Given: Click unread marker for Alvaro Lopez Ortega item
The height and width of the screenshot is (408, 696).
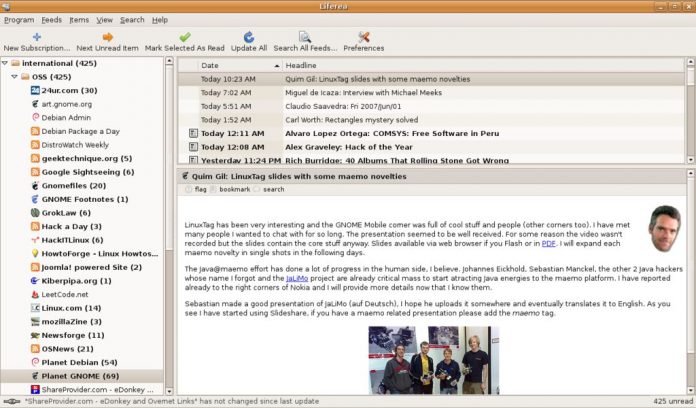Looking at the screenshot, I should tap(193, 133).
